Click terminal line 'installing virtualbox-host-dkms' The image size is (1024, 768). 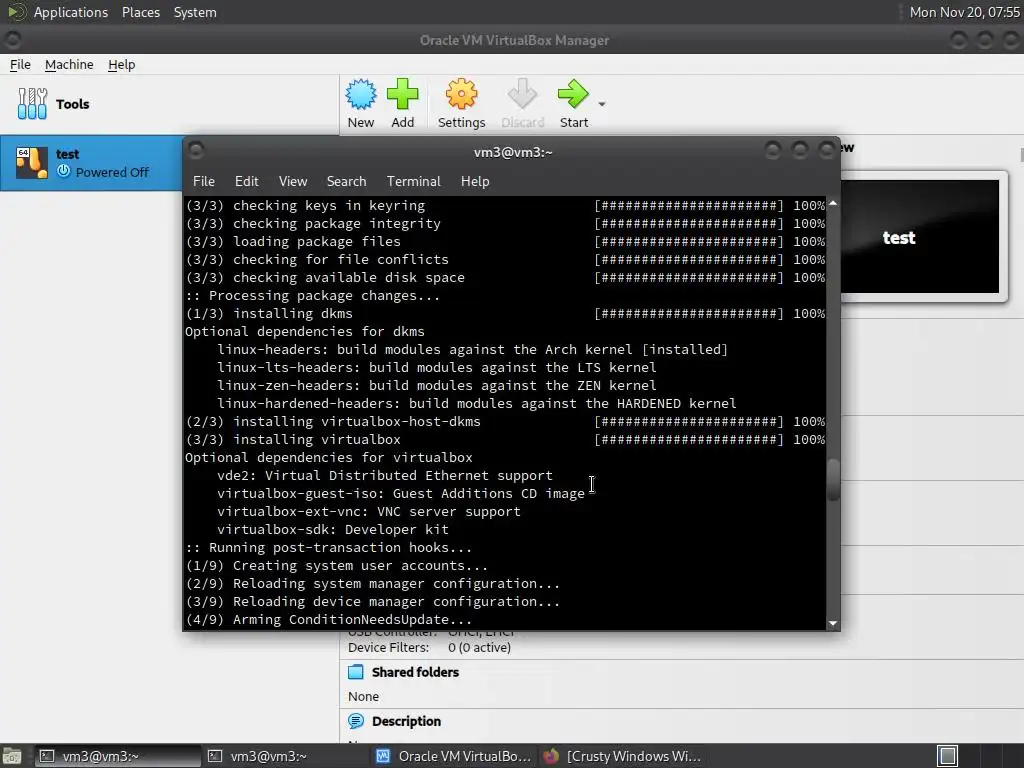click(357, 422)
